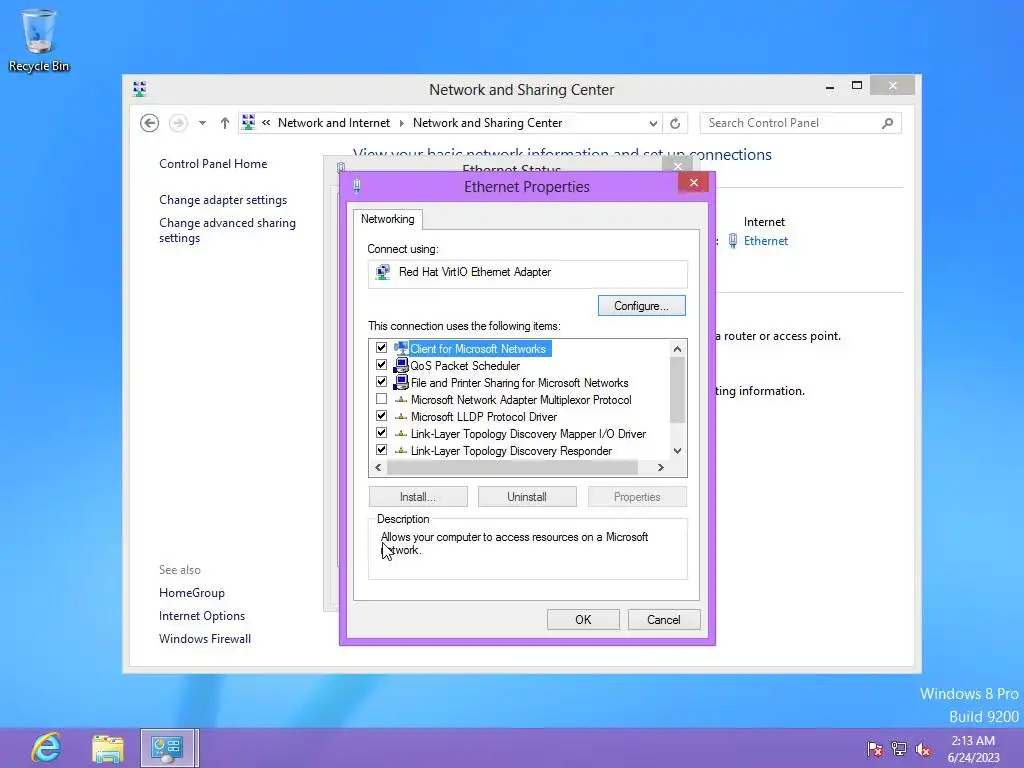Viewport: 1024px width, 768px height.
Task: Go back in Network and Sharing Center
Action: click(x=150, y=123)
